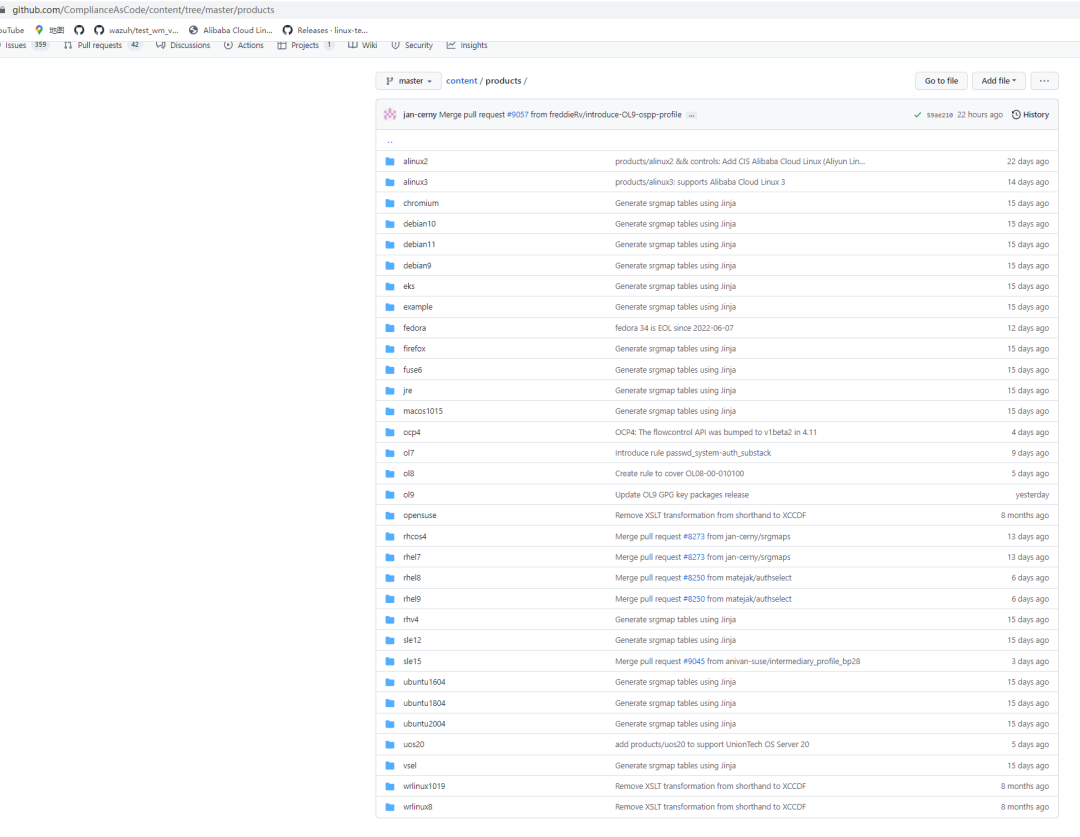The width and height of the screenshot is (1080, 837).
Task: Open the Projects tab
Action: click(x=305, y=45)
